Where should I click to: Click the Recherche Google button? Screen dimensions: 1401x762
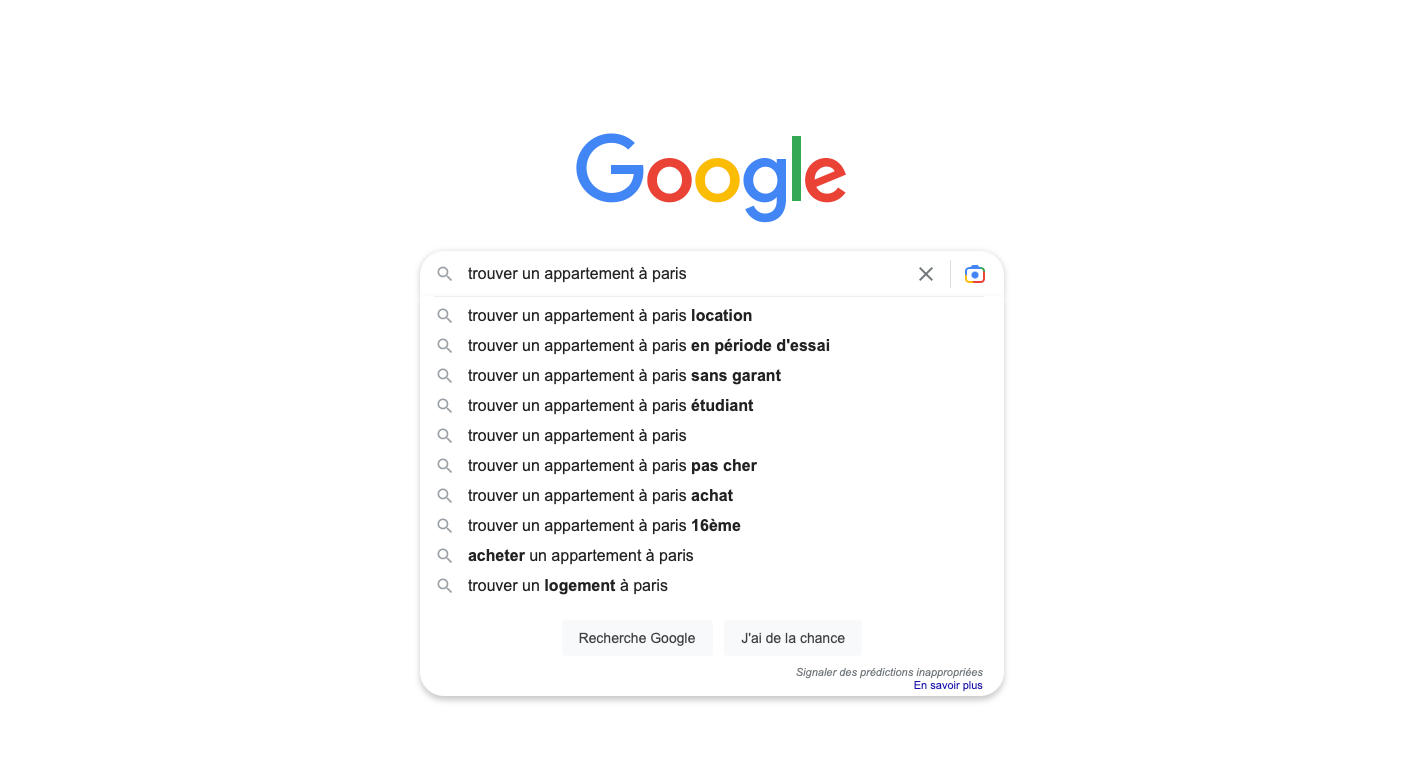[637, 638]
